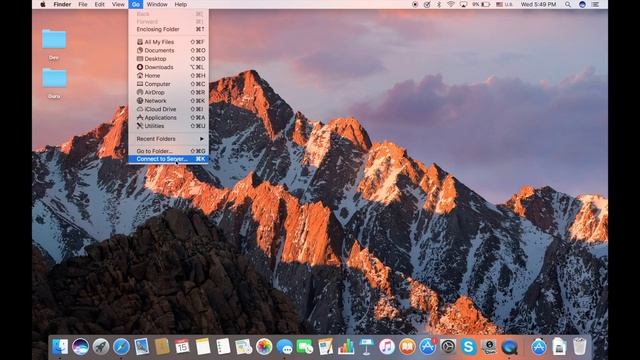Open the Apple menu

pyautogui.click(x=43, y=4)
